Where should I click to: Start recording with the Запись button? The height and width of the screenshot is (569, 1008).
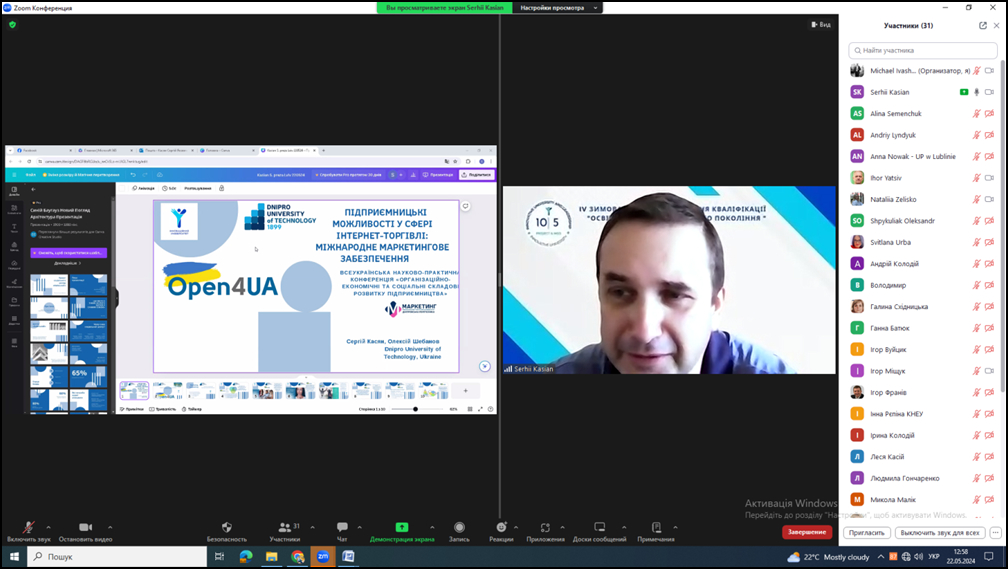click(459, 527)
